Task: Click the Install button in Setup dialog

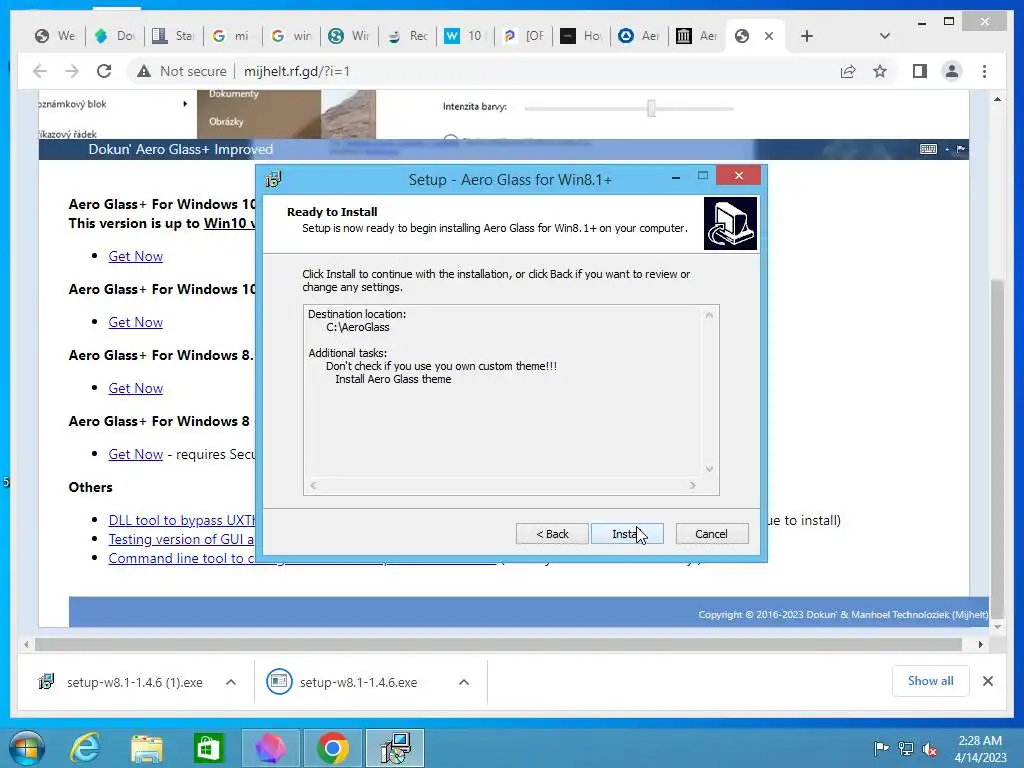Action: coord(627,534)
